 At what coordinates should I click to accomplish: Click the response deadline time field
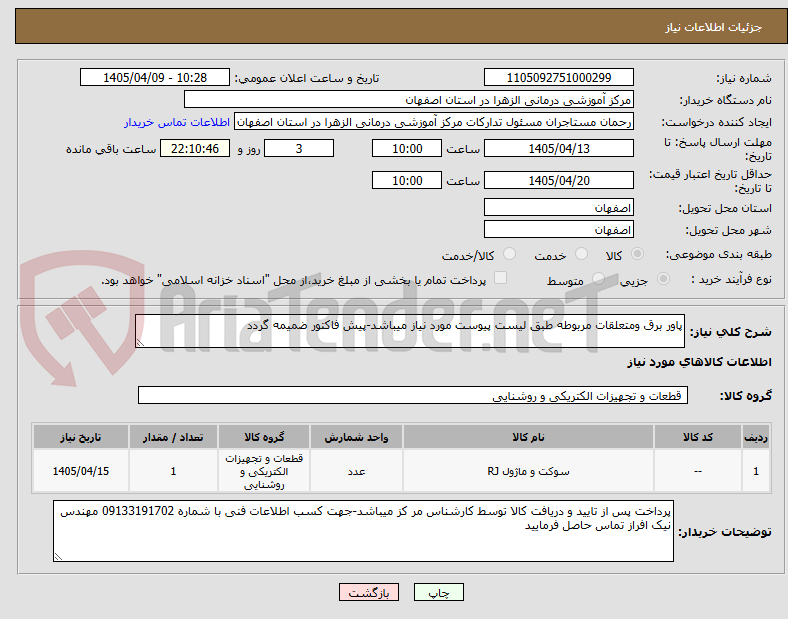[x=407, y=148]
